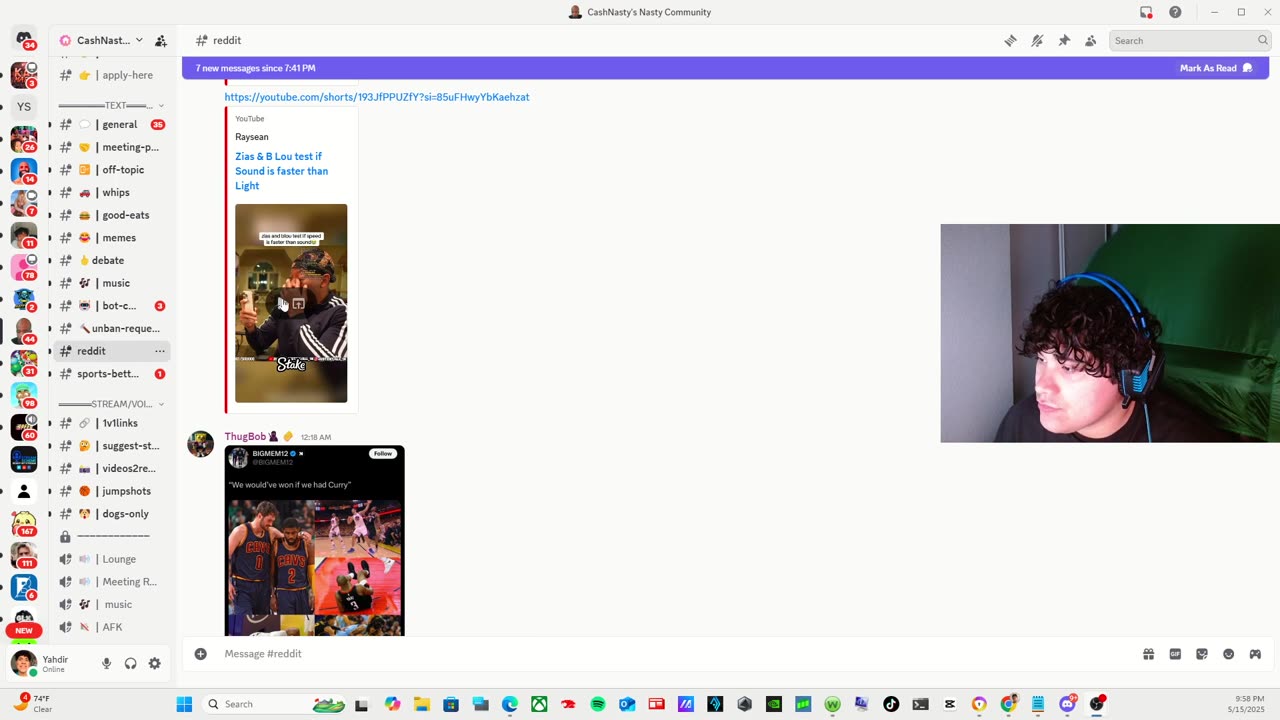The width and height of the screenshot is (1280, 720).
Task: Open the sticker picker
Action: pos(1202,654)
